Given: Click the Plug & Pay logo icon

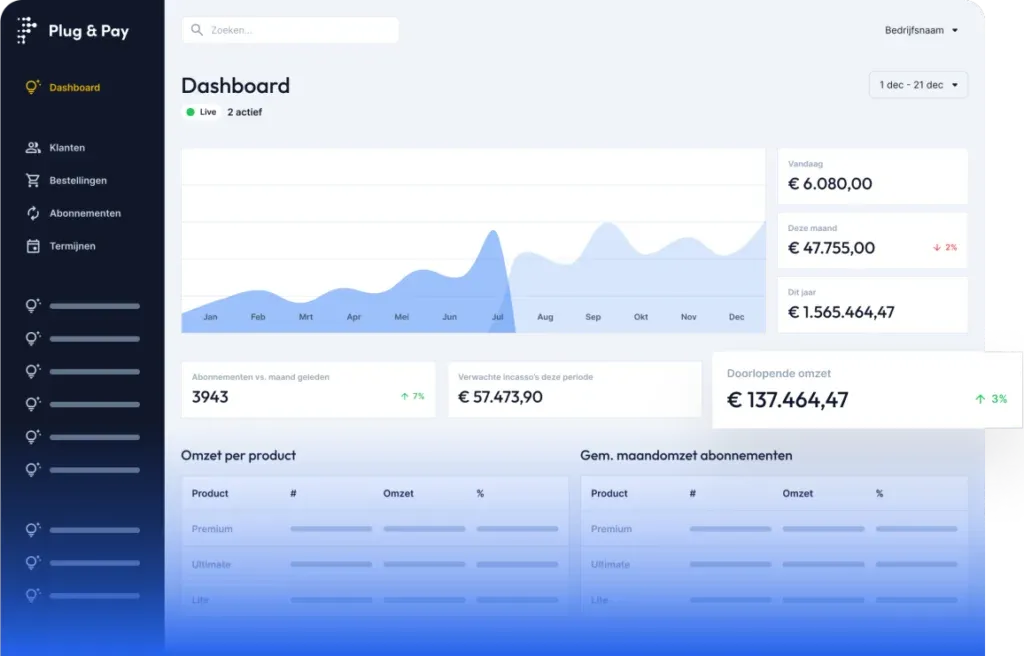Looking at the screenshot, I should tap(27, 30).
